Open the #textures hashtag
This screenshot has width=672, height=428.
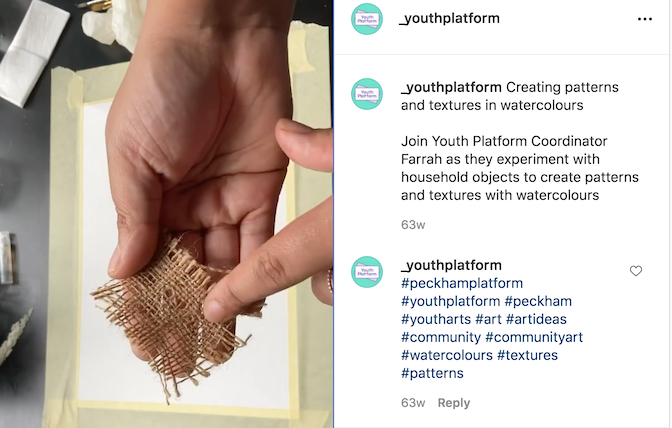(x=527, y=355)
